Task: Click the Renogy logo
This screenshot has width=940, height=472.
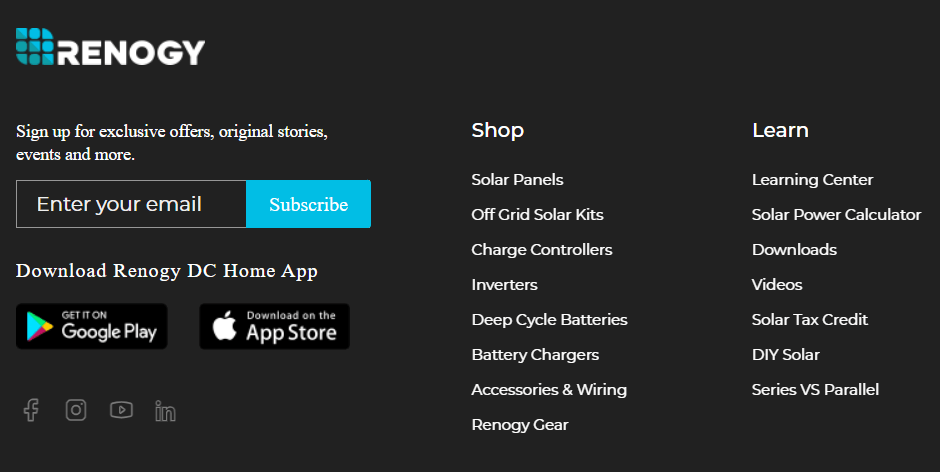Action: point(110,48)
